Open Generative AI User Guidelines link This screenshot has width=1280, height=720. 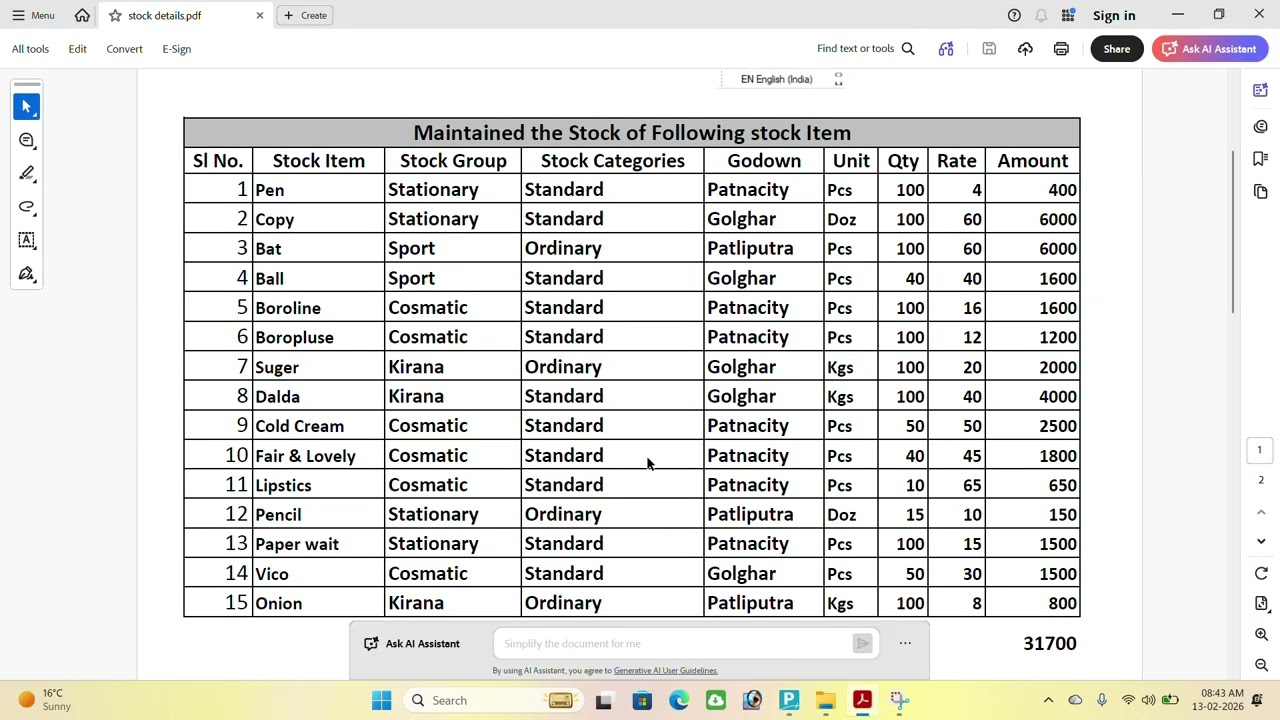665,671
